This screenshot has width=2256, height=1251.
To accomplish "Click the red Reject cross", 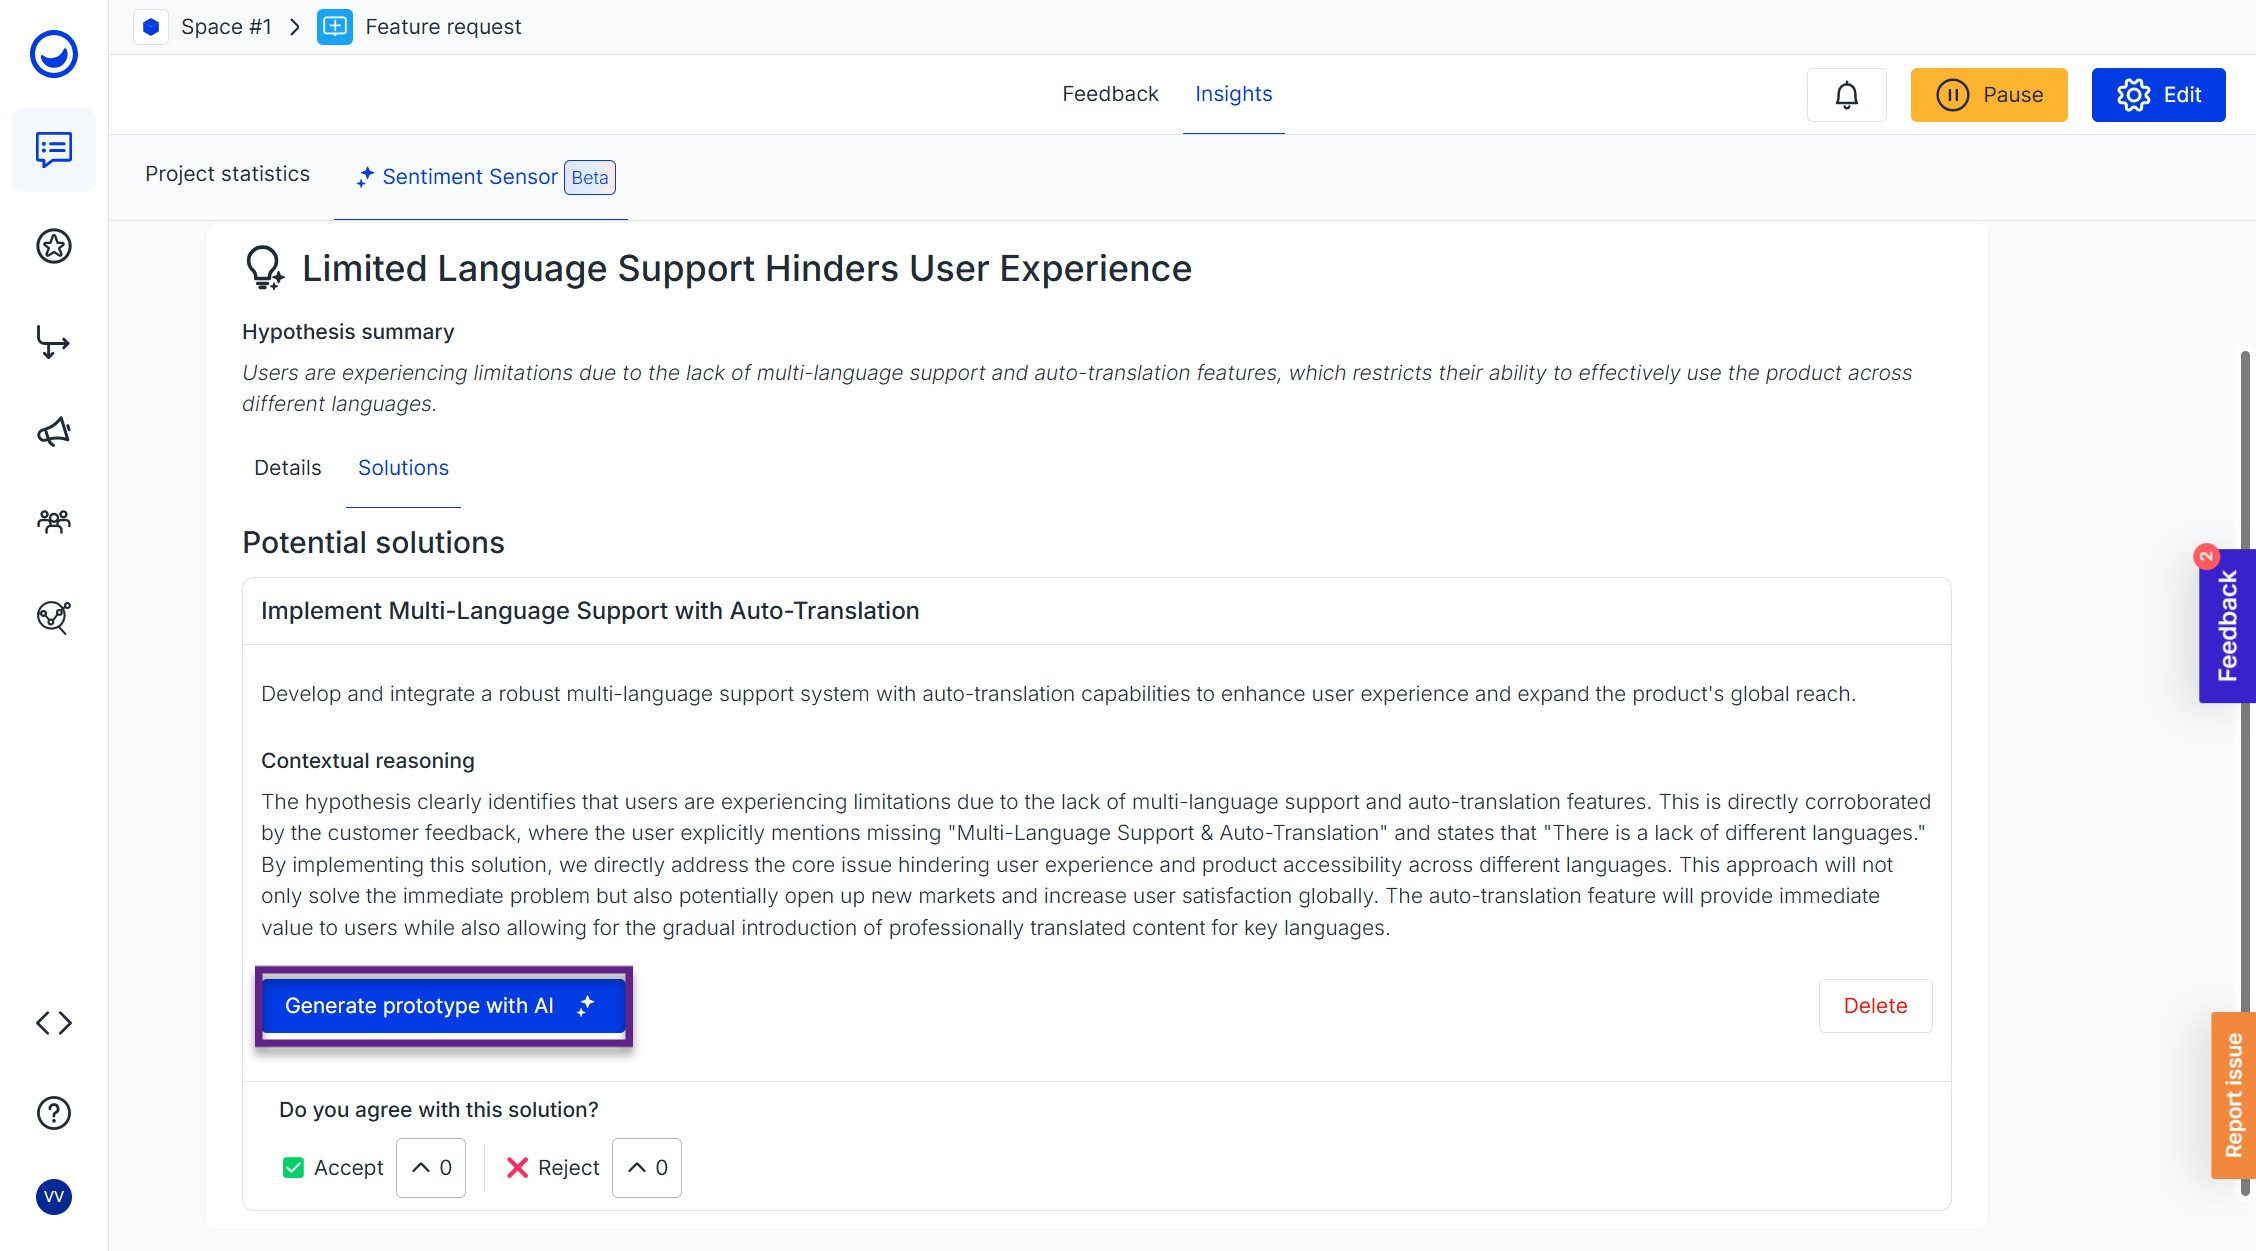I will (517, 1168).
